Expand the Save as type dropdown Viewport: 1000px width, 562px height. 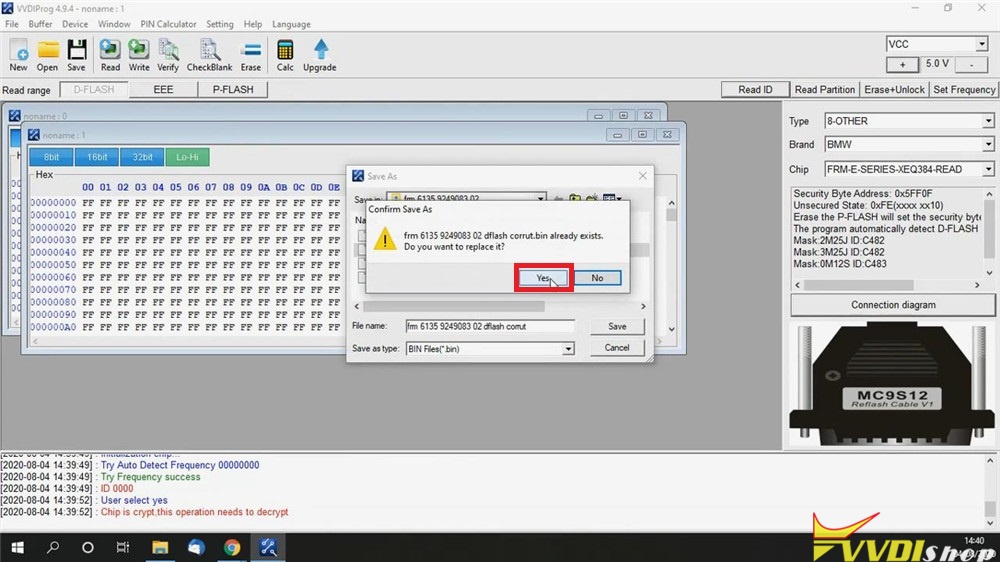(568, 349)
